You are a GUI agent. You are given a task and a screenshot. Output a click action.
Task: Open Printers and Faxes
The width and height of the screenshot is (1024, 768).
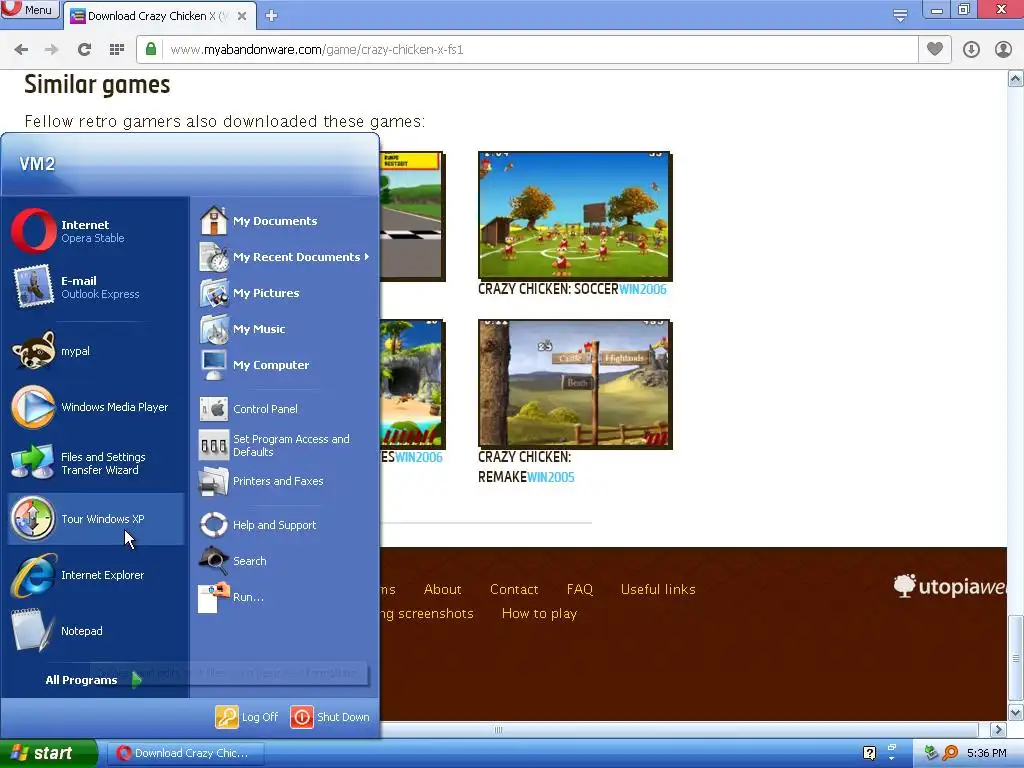click(284, 481)
